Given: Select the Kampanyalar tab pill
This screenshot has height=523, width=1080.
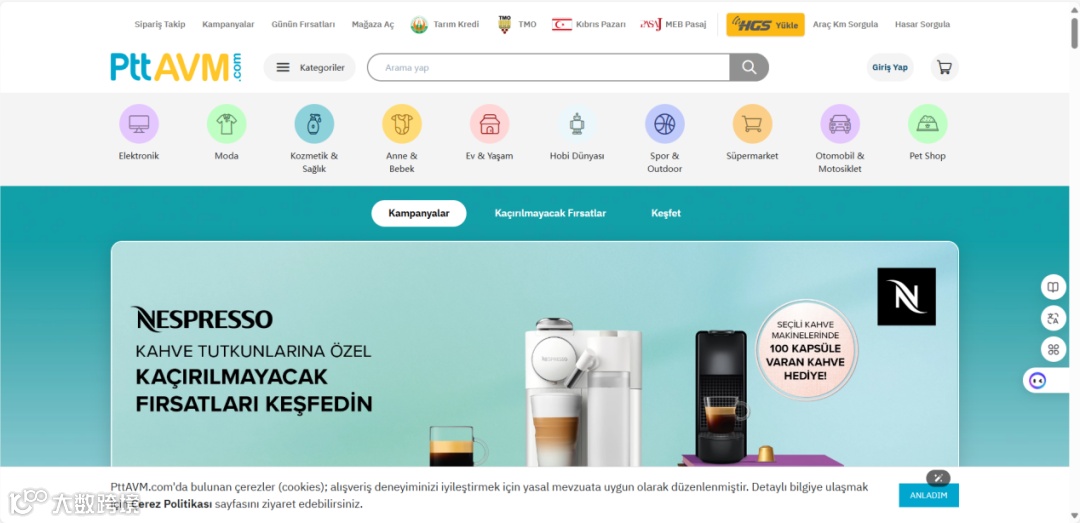Looking at the screenshot, I should [x=419, y=214].
